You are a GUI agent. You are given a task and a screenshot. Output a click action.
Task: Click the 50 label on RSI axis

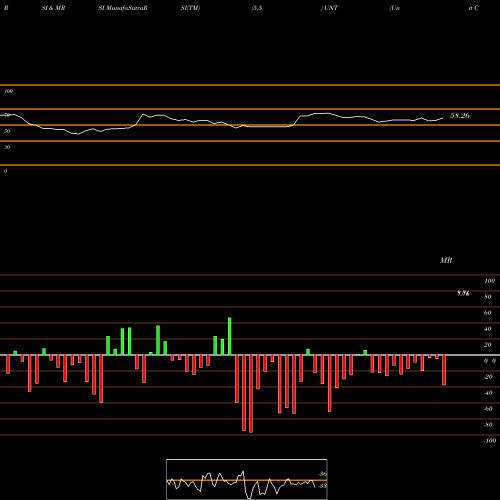coord(7,131)
